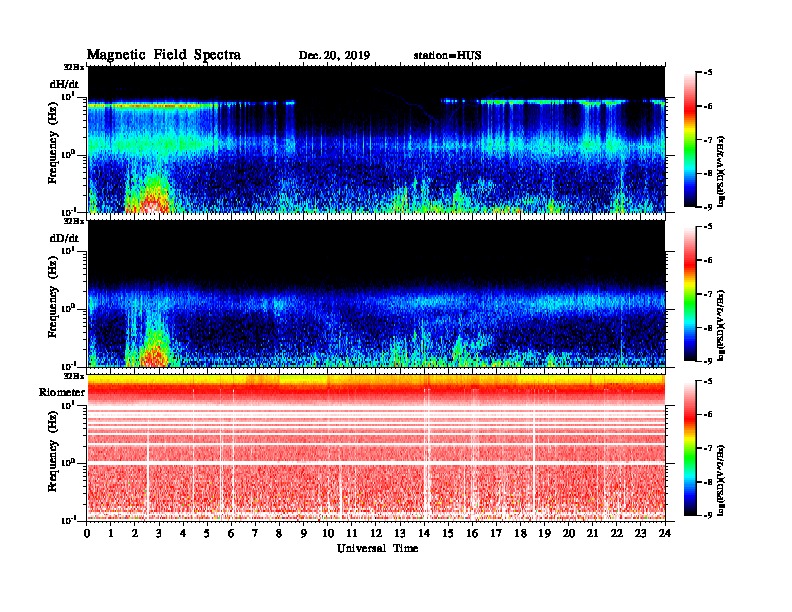Select hour tick "10" on time axis
Viewport: 792px width, 612px height.
click(328, 533)
